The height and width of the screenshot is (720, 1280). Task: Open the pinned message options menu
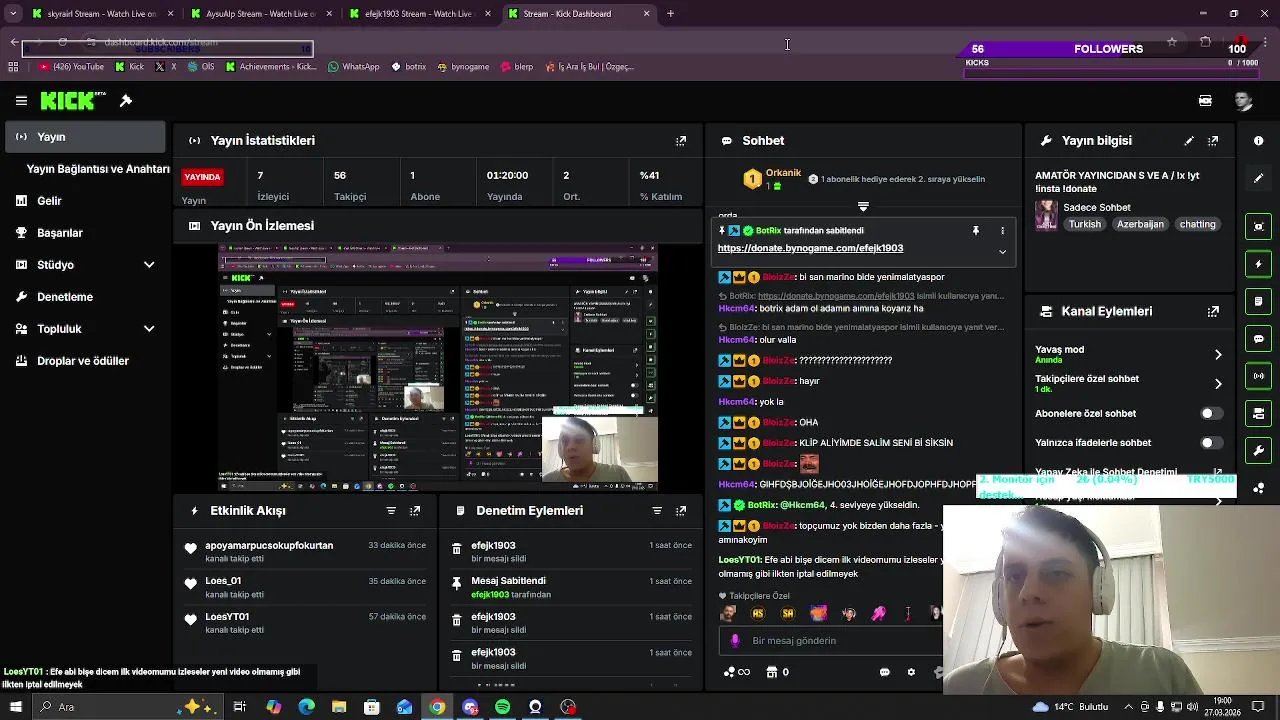1002,231
